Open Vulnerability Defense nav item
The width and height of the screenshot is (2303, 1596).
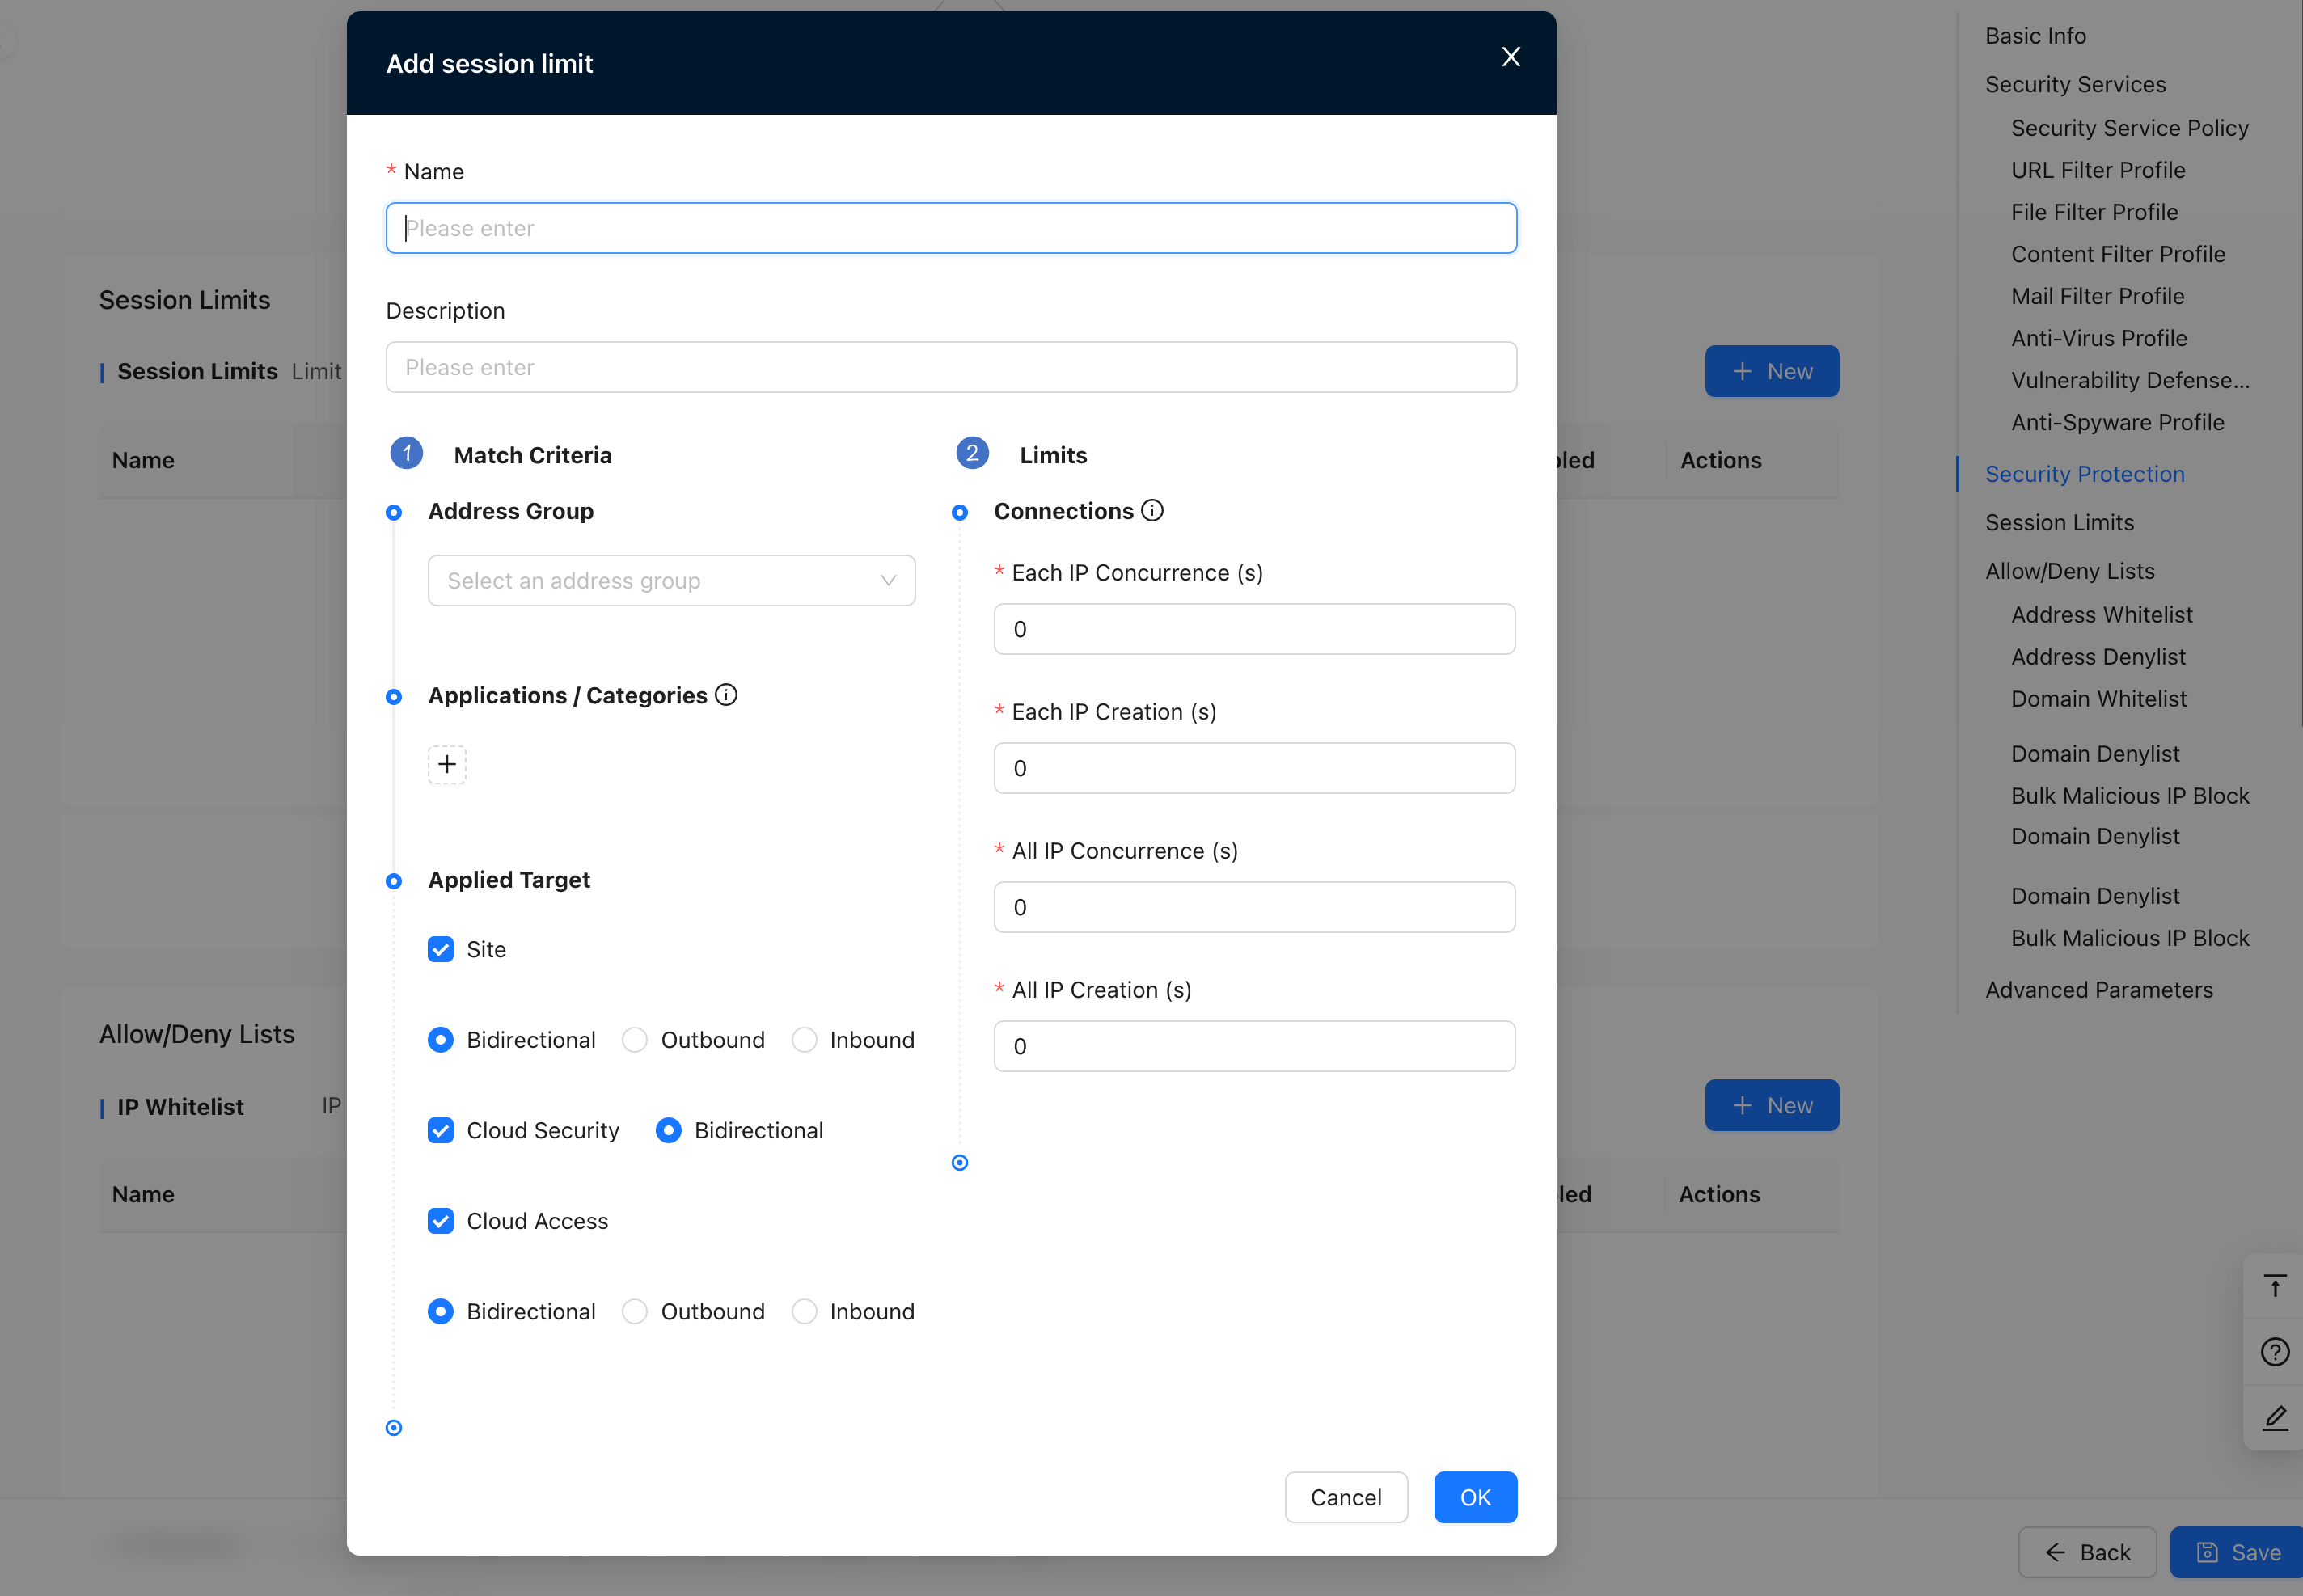(x=2130, y=380)
